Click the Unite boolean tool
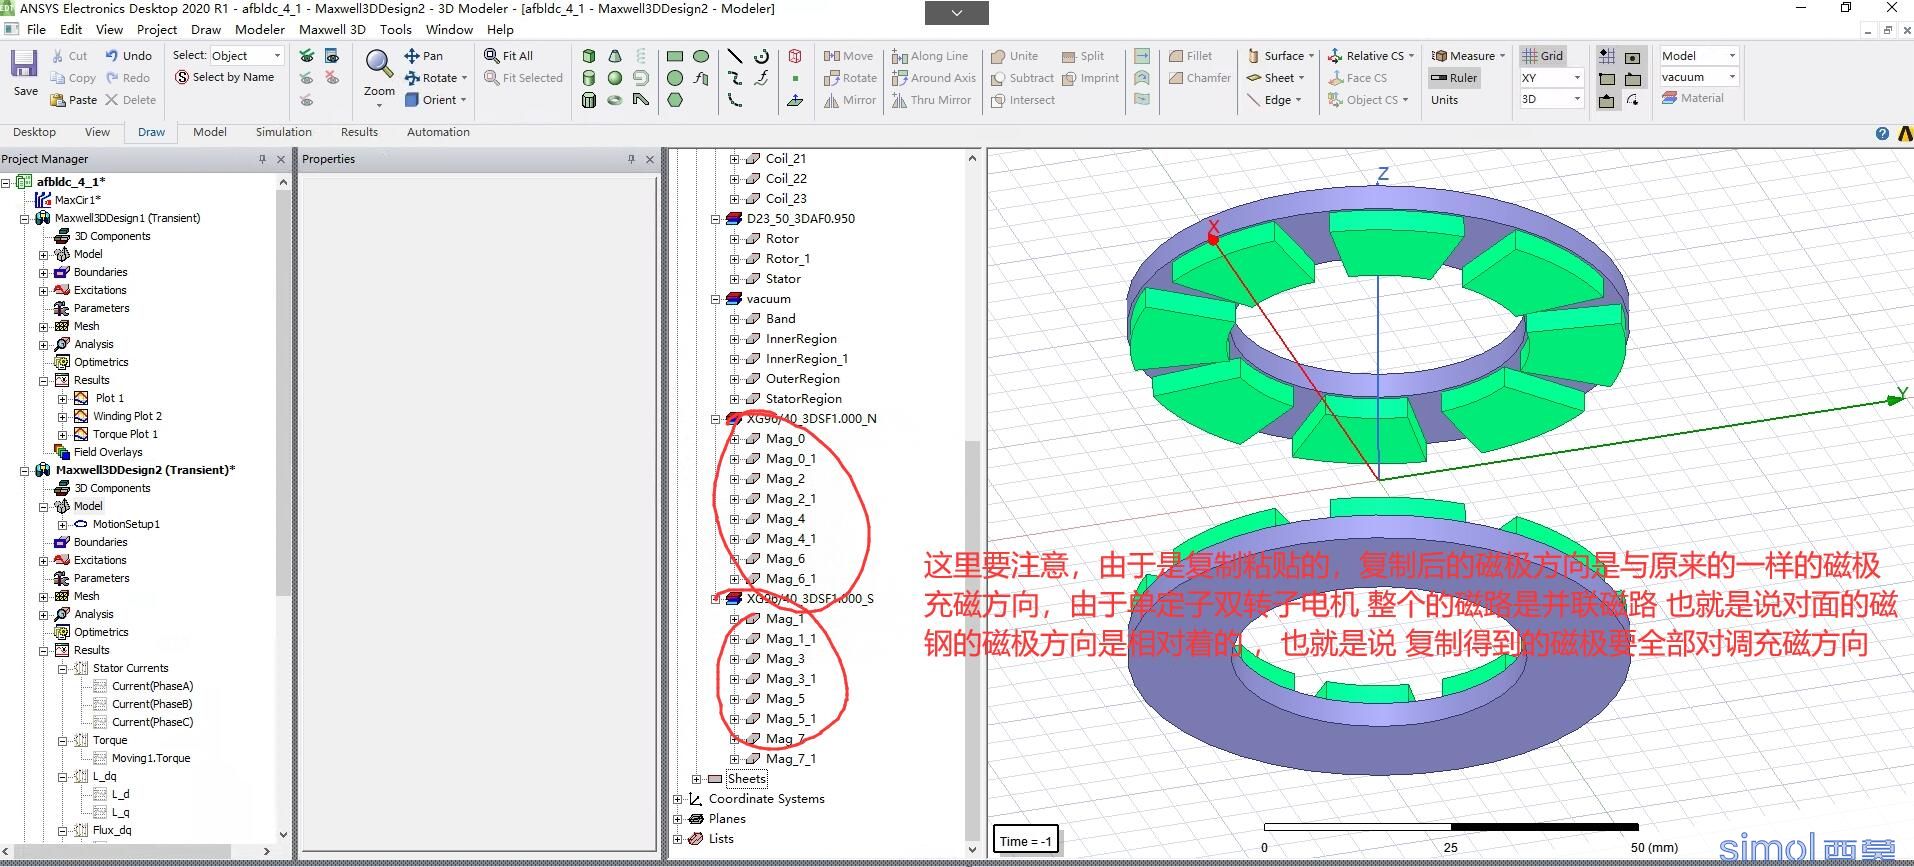The image size is (1914, 867). (1014, 56)
